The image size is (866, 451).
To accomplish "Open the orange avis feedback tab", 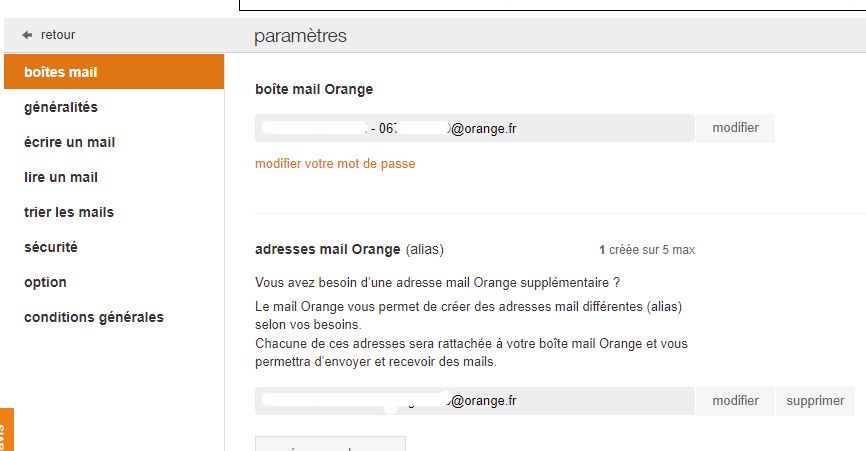I will tap(6, 430).
